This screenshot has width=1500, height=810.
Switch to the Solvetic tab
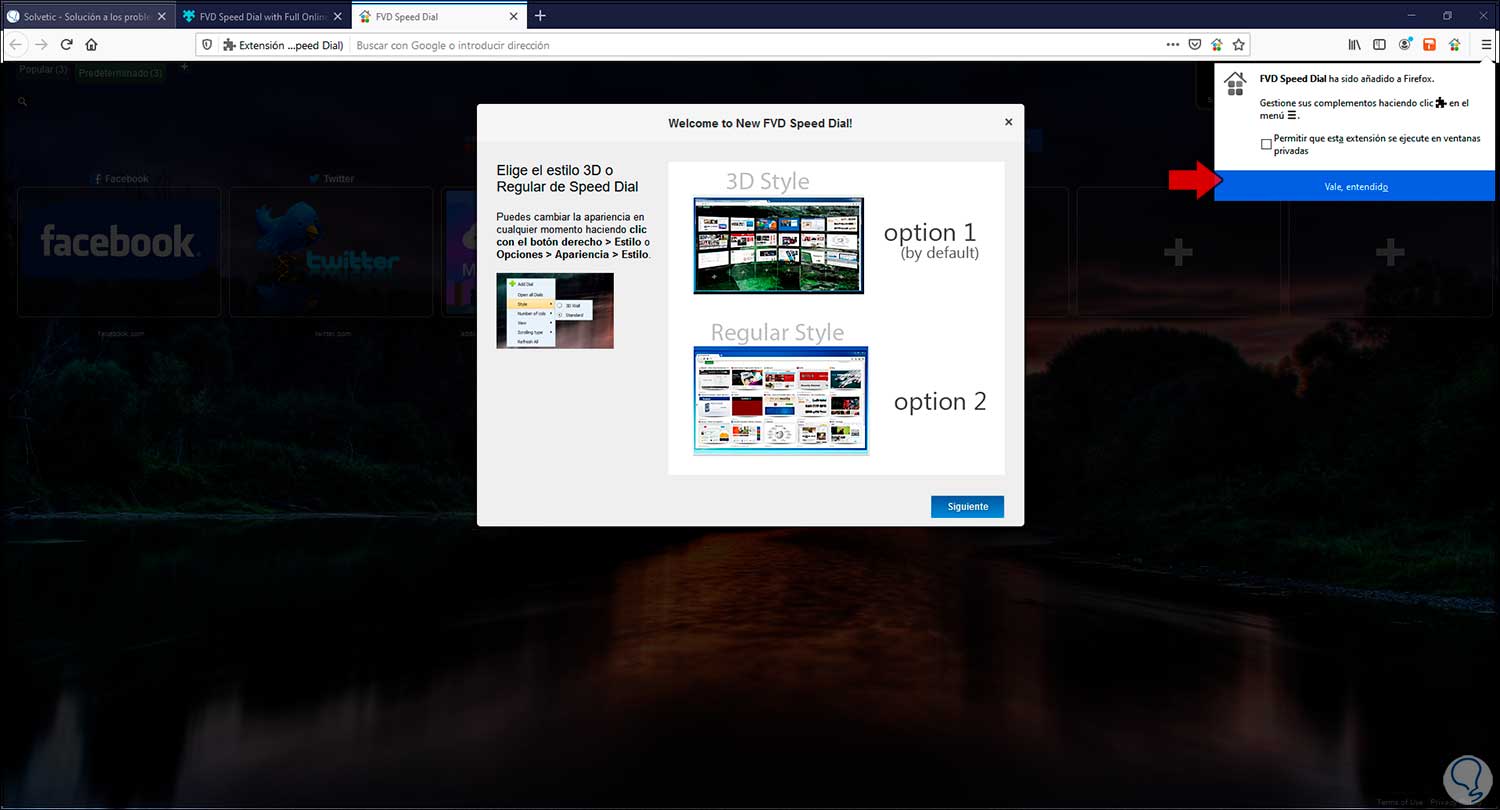click(87, 17)
